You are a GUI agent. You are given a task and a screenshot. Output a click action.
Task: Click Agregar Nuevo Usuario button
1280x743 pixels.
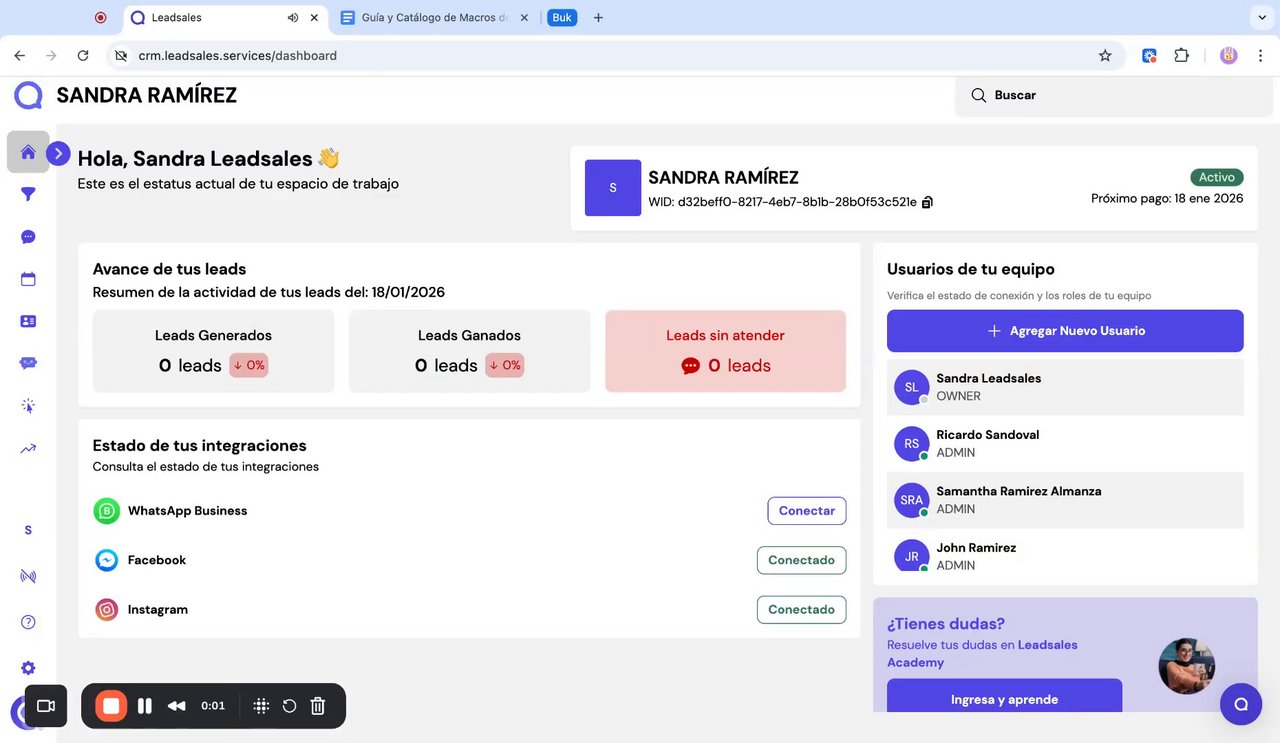tap(1065, 331)
